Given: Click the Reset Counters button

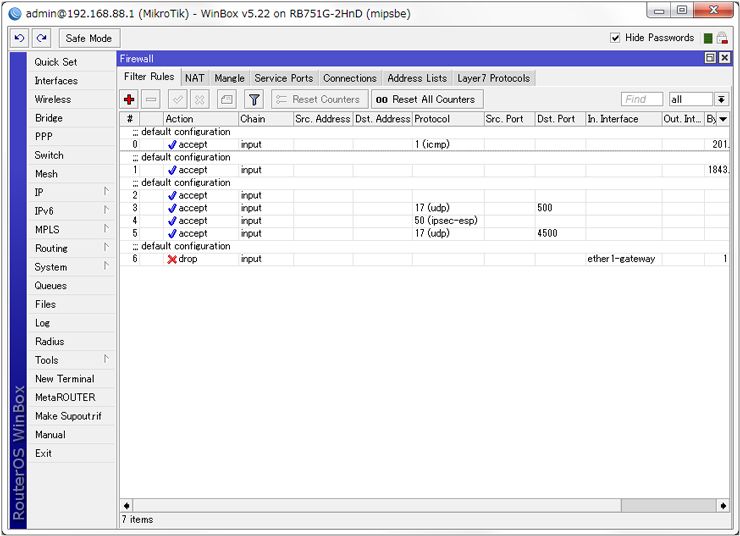Looking at the screenshot, I should click(x=320, y=100).
